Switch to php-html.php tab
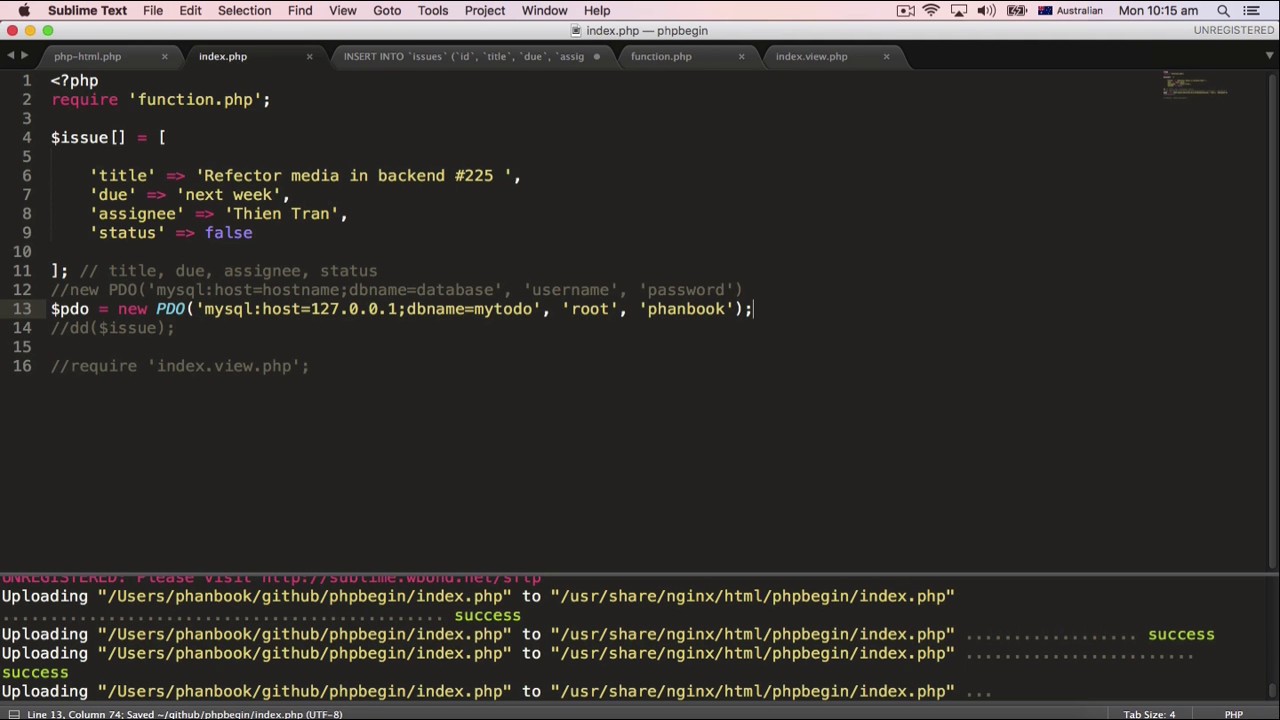Screen dimensions: 1280x720 pyautogui.click(x=88, y=56)
